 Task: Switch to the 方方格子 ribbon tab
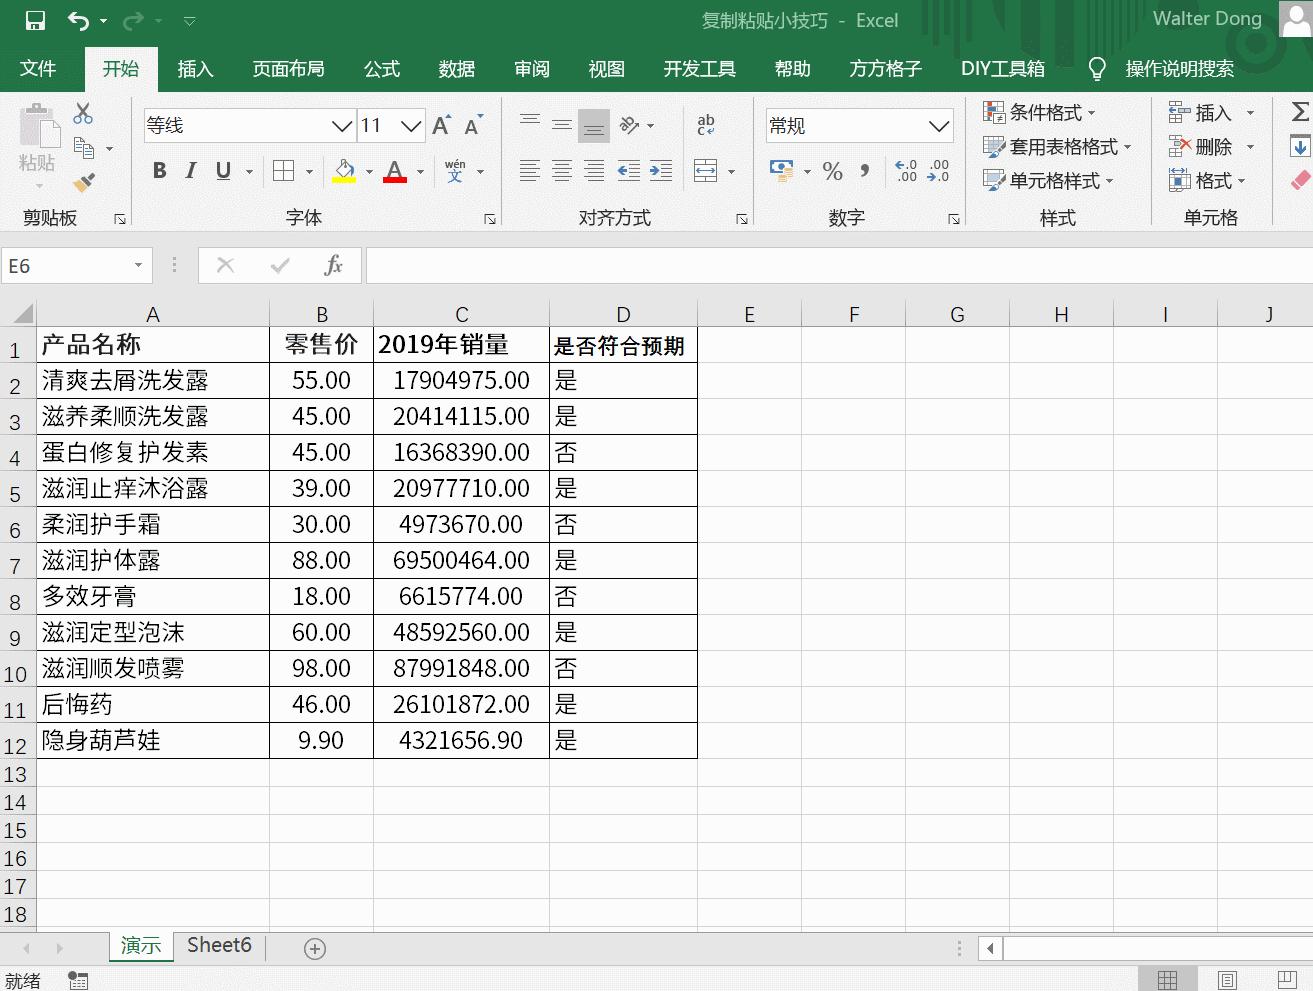884,69
